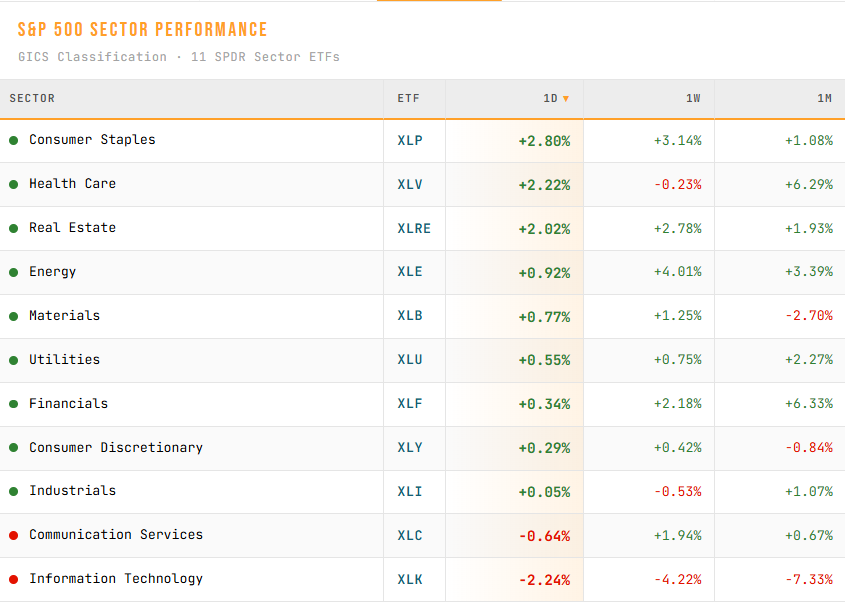Toggle the 1D column sort arrow
This screenshot has width=845, height=602.
point(565,99)
